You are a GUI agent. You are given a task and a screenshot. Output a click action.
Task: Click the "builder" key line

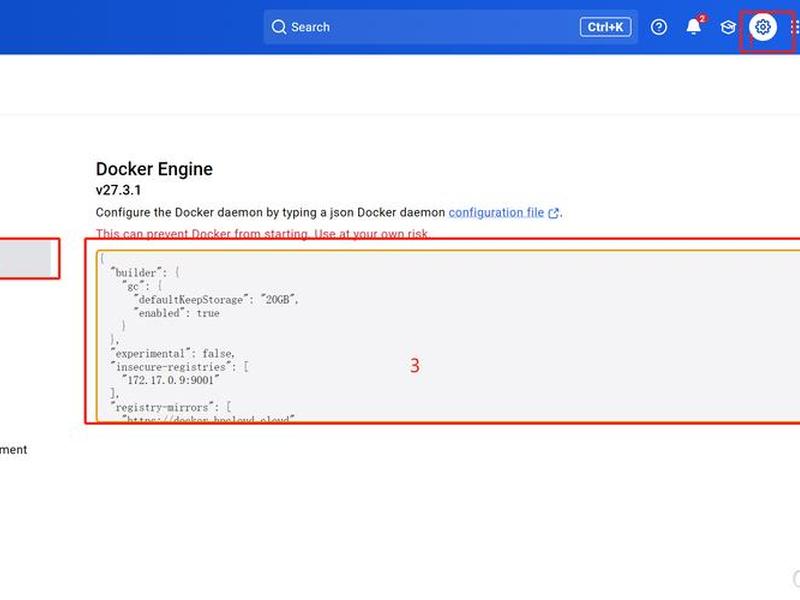point(145,272)
